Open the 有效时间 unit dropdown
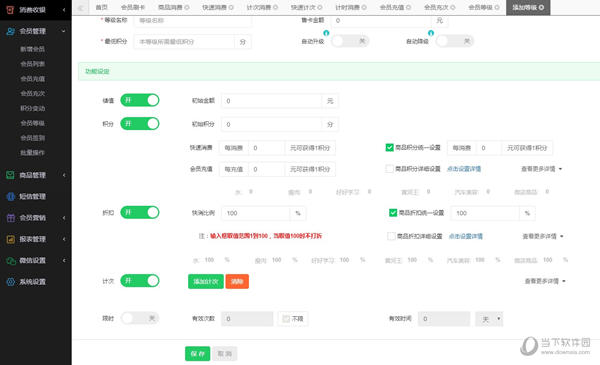This screenshot has width=600, height=365. (x=489, y=319)
